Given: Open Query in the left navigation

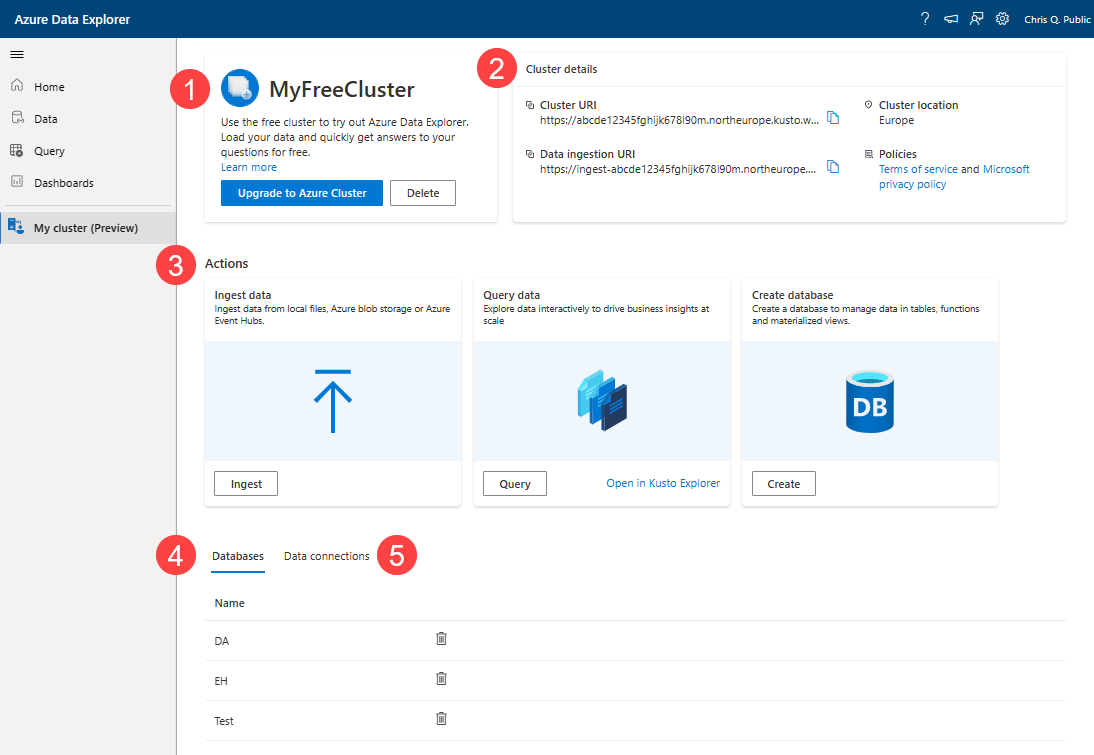Looking at the screenshot, I should (49, 151).
